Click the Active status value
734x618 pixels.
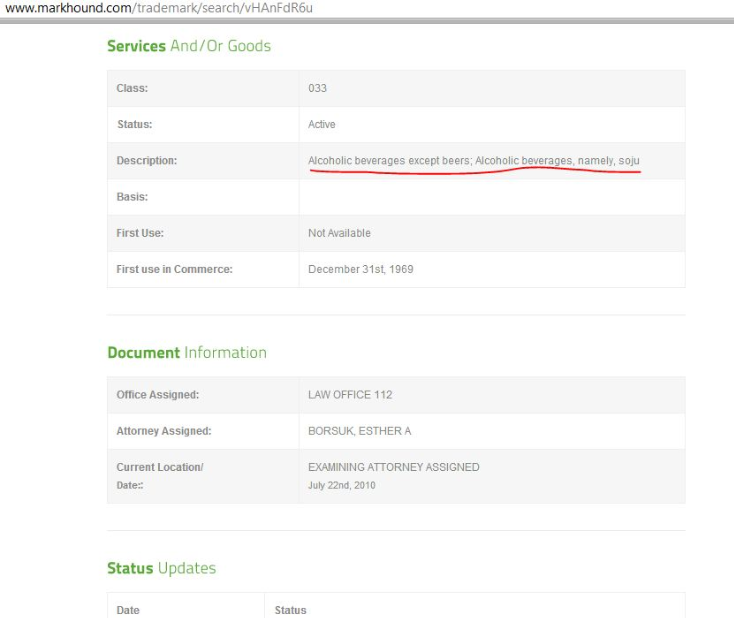click(322, 124)
